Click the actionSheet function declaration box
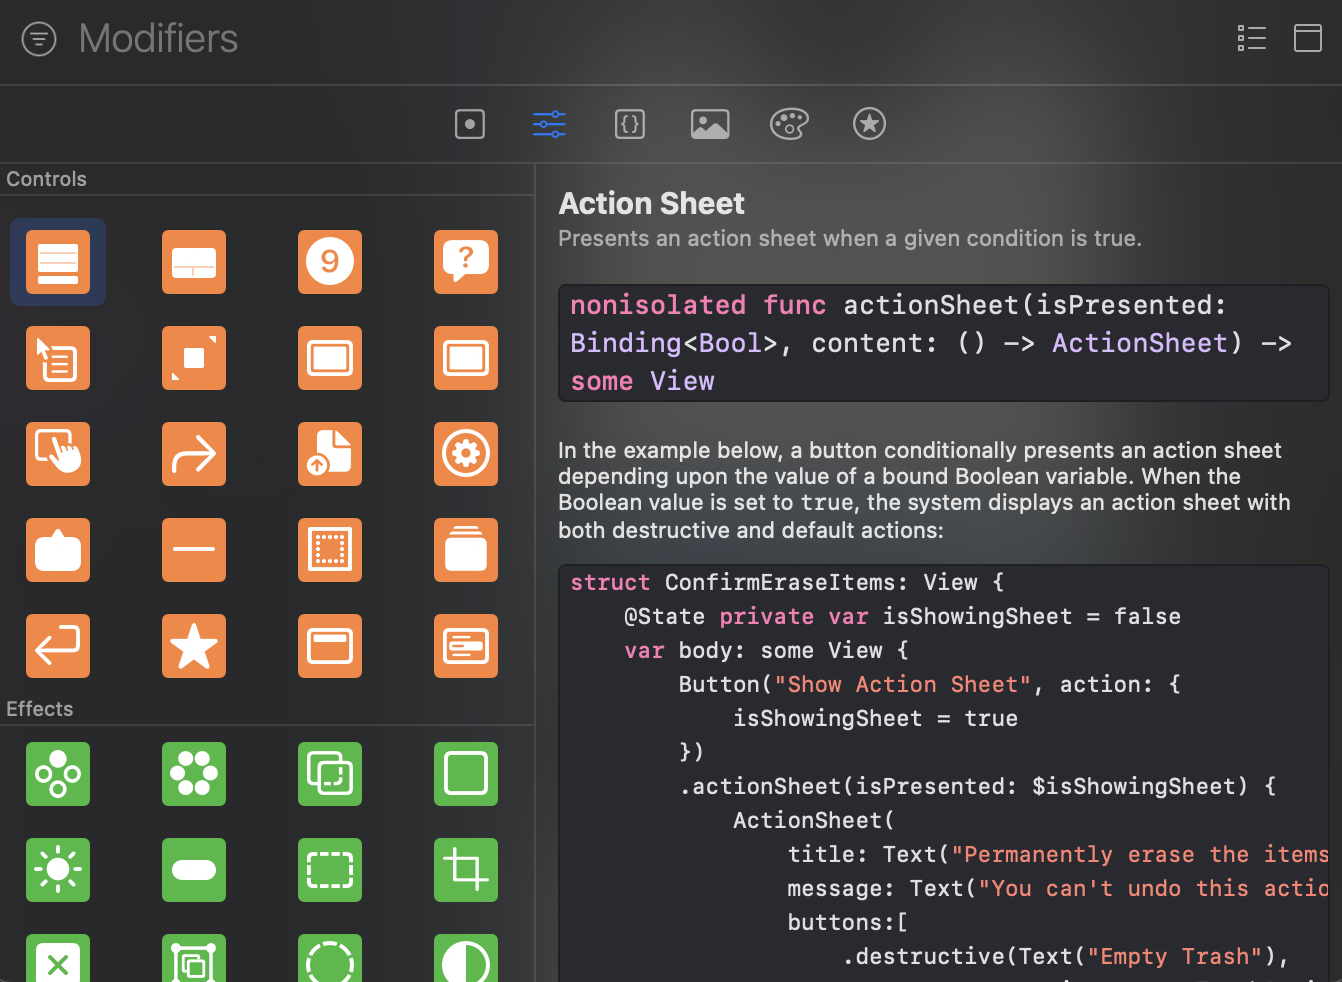 coord(943,343)
